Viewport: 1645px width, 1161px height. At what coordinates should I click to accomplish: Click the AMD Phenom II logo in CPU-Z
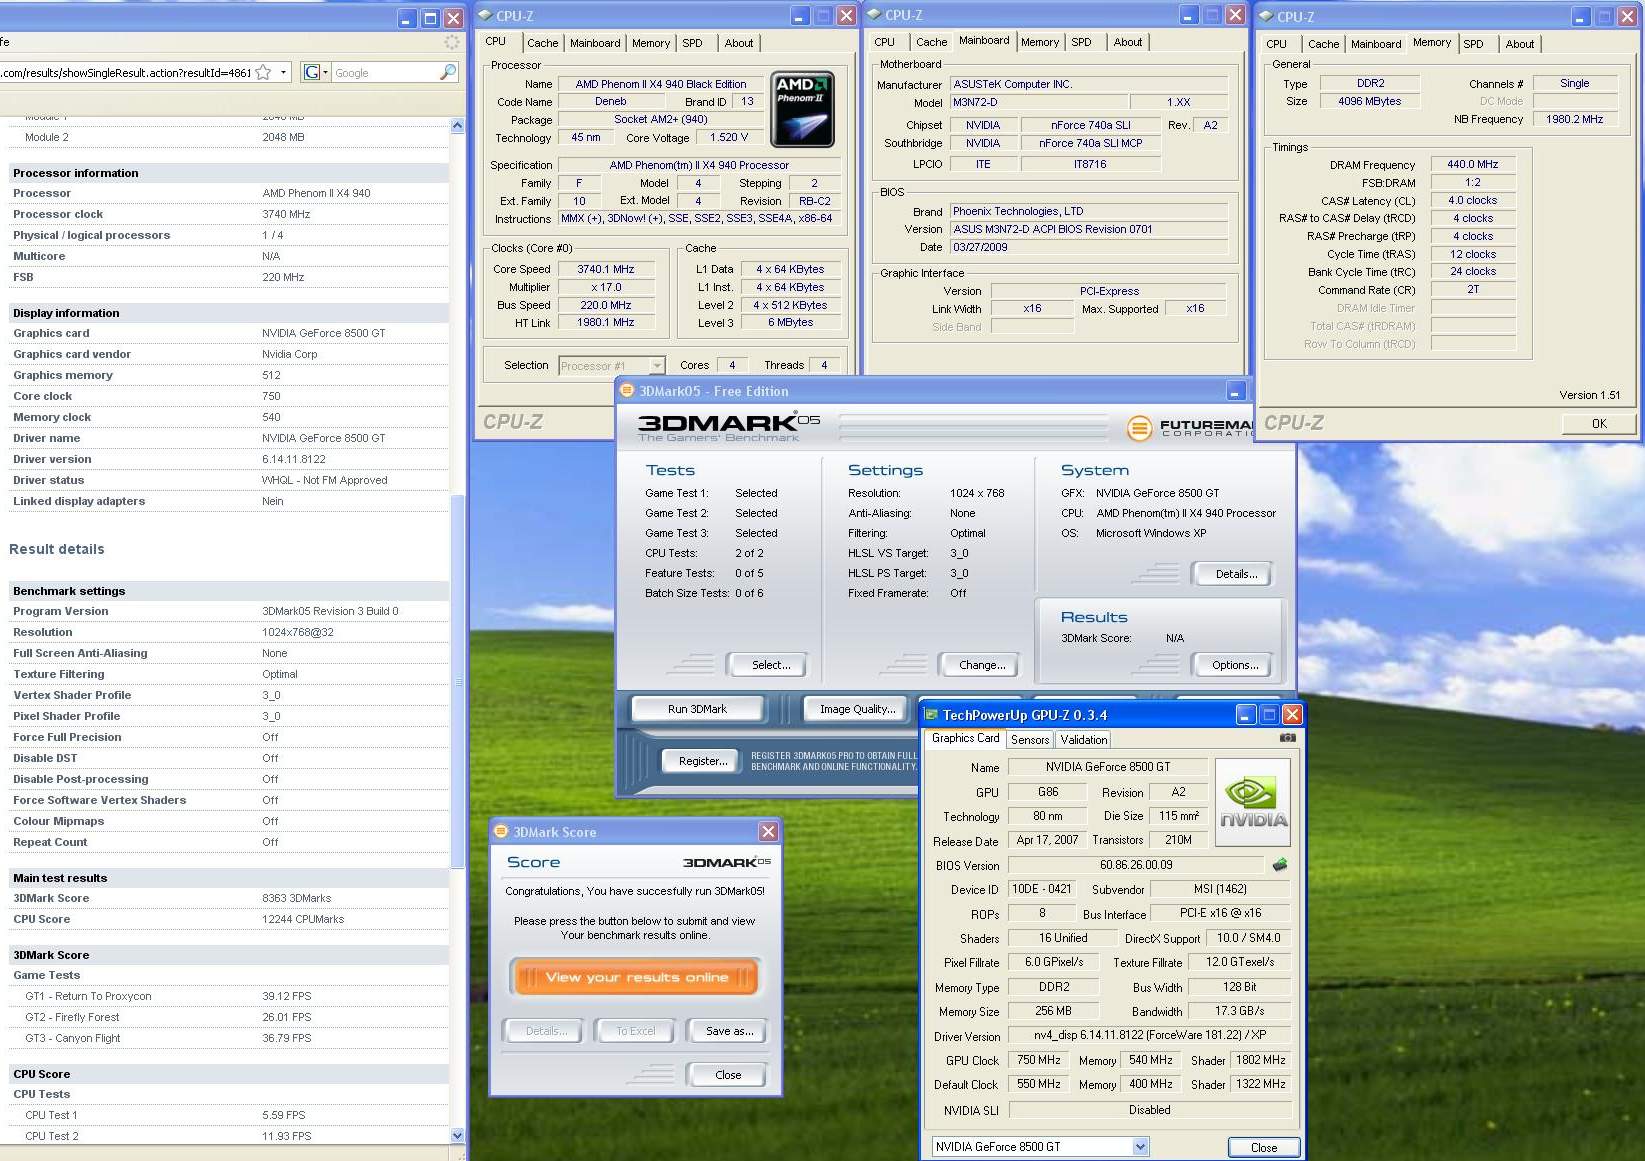[803, 110]
